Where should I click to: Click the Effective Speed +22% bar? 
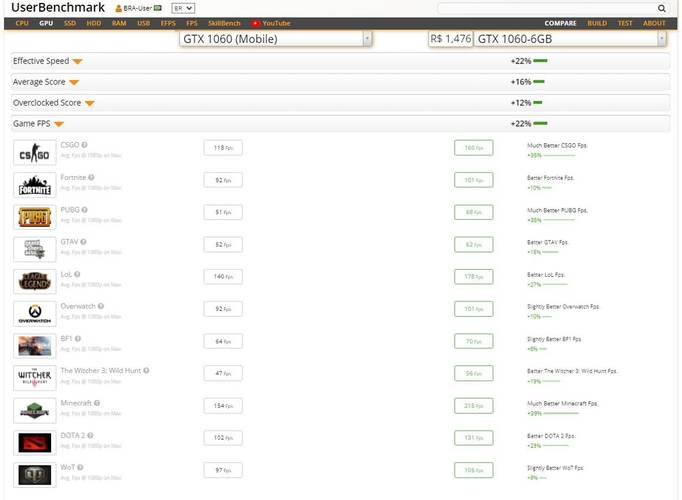coord(540,61)
